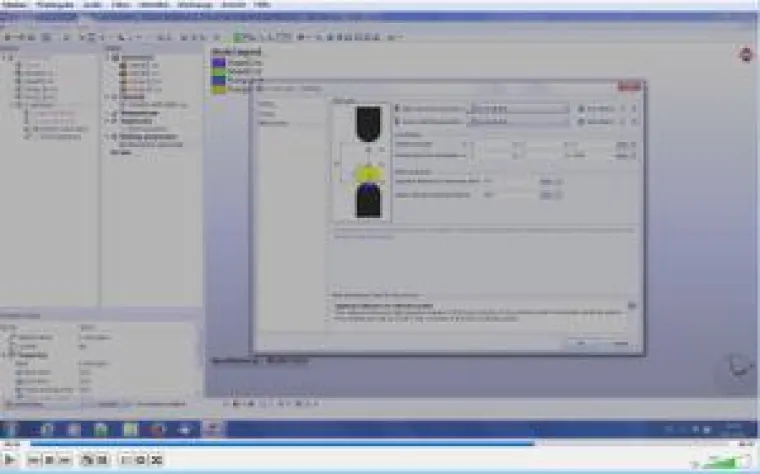Expand the top tree node in the left panel
Image resolution: width=760 pixels, height=474 pixels.
[4, 57]
